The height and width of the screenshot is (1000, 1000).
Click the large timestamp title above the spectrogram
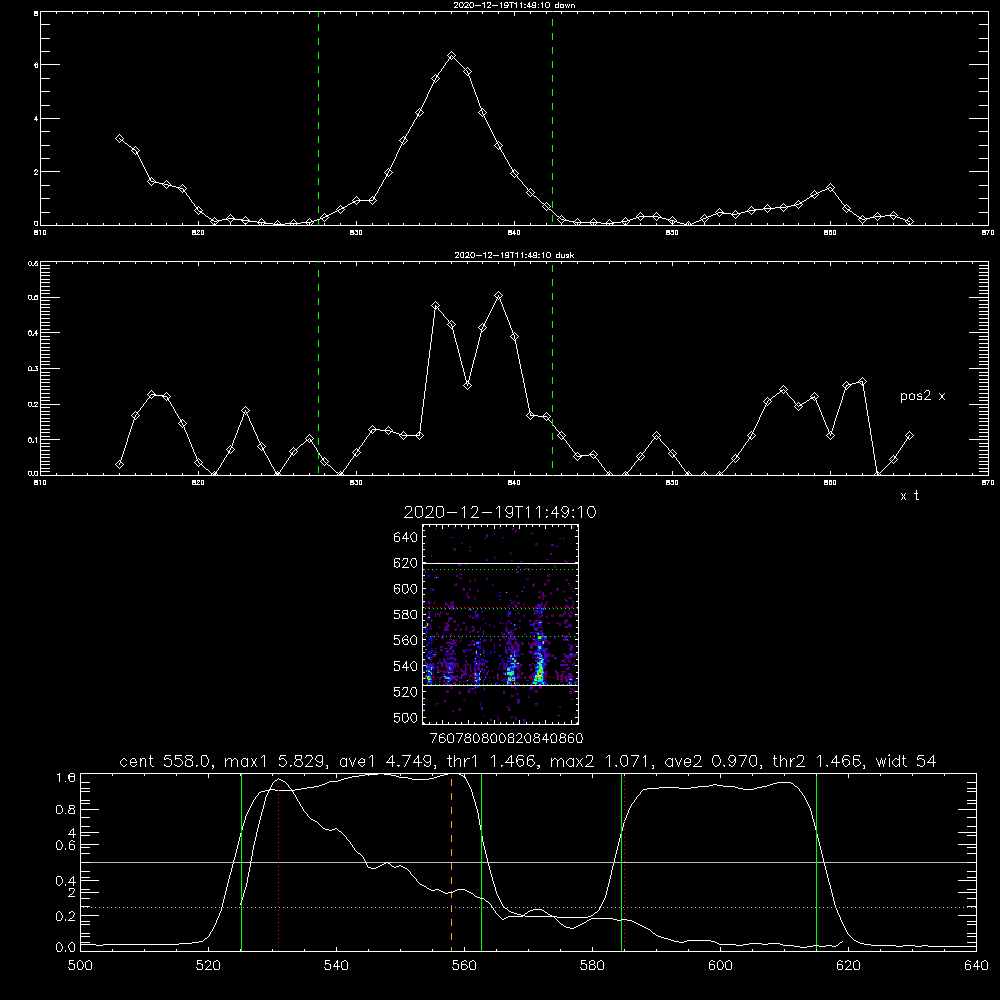(x=500, y=512)
